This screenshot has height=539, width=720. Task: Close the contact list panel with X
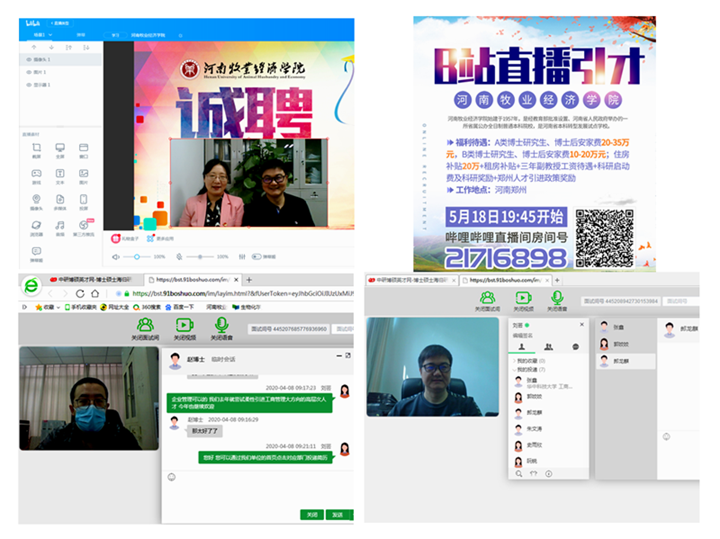[582, 325]
